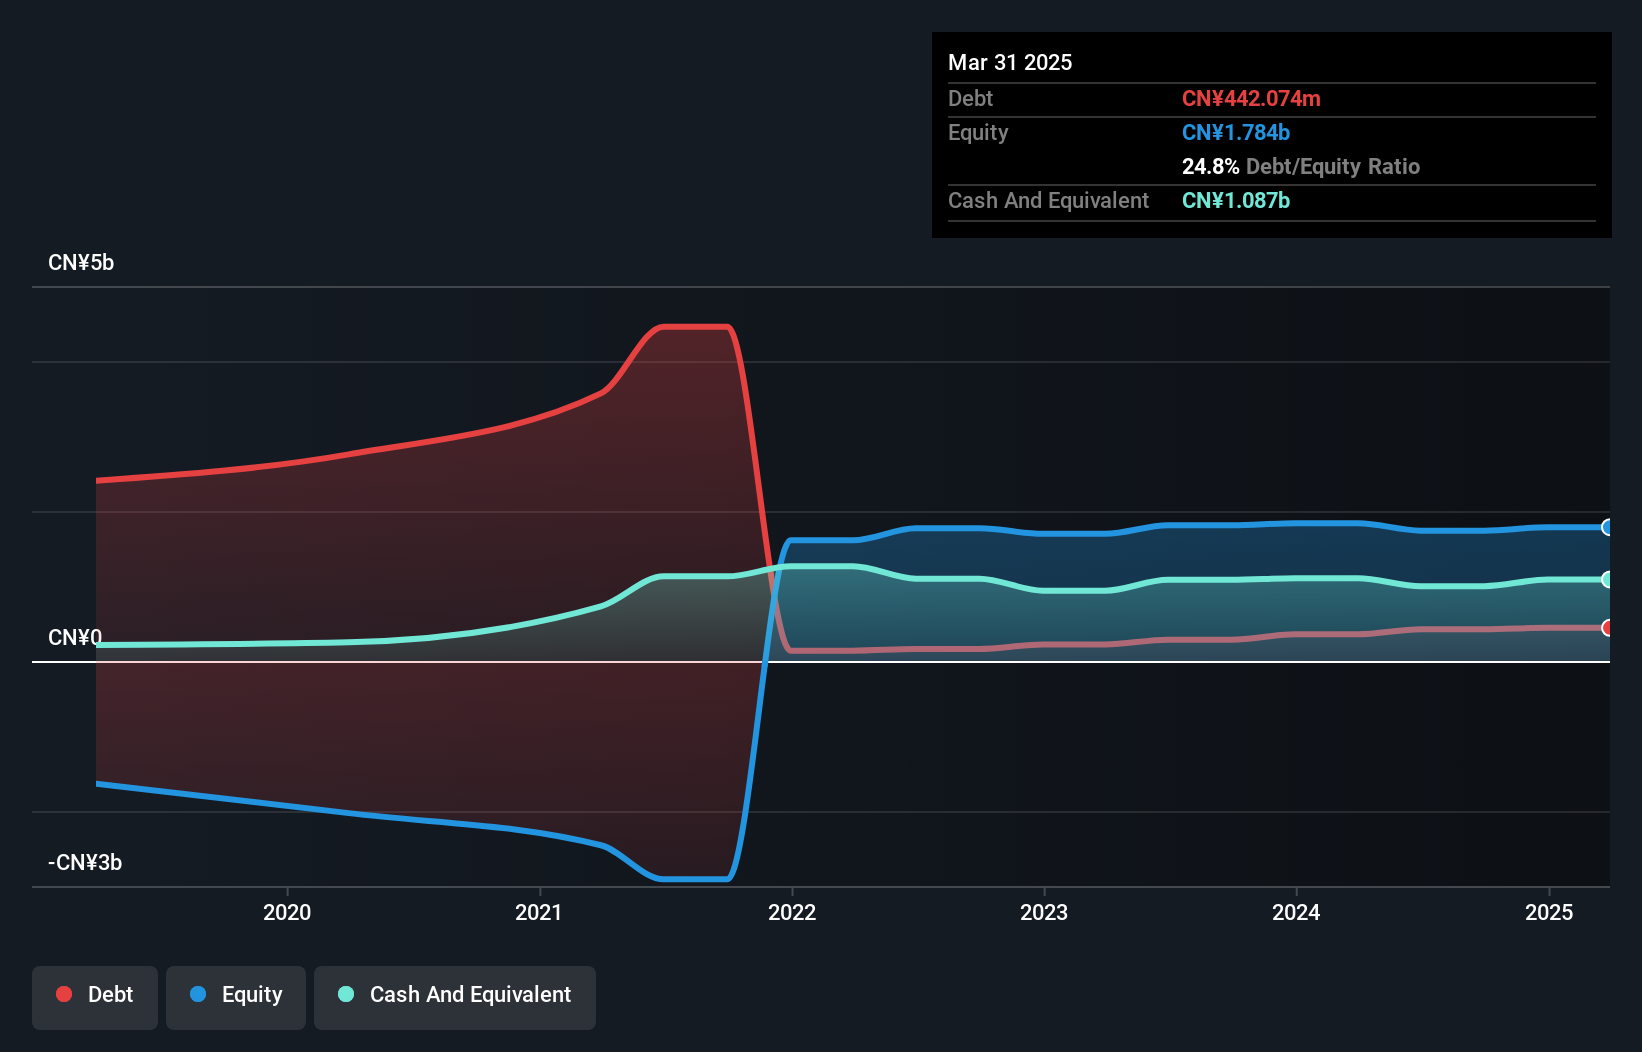Click the teal Cash And Equivalent legend dot
Image resolution: width=1642 pixels, height=1052 pixels.
coord(345,994)
